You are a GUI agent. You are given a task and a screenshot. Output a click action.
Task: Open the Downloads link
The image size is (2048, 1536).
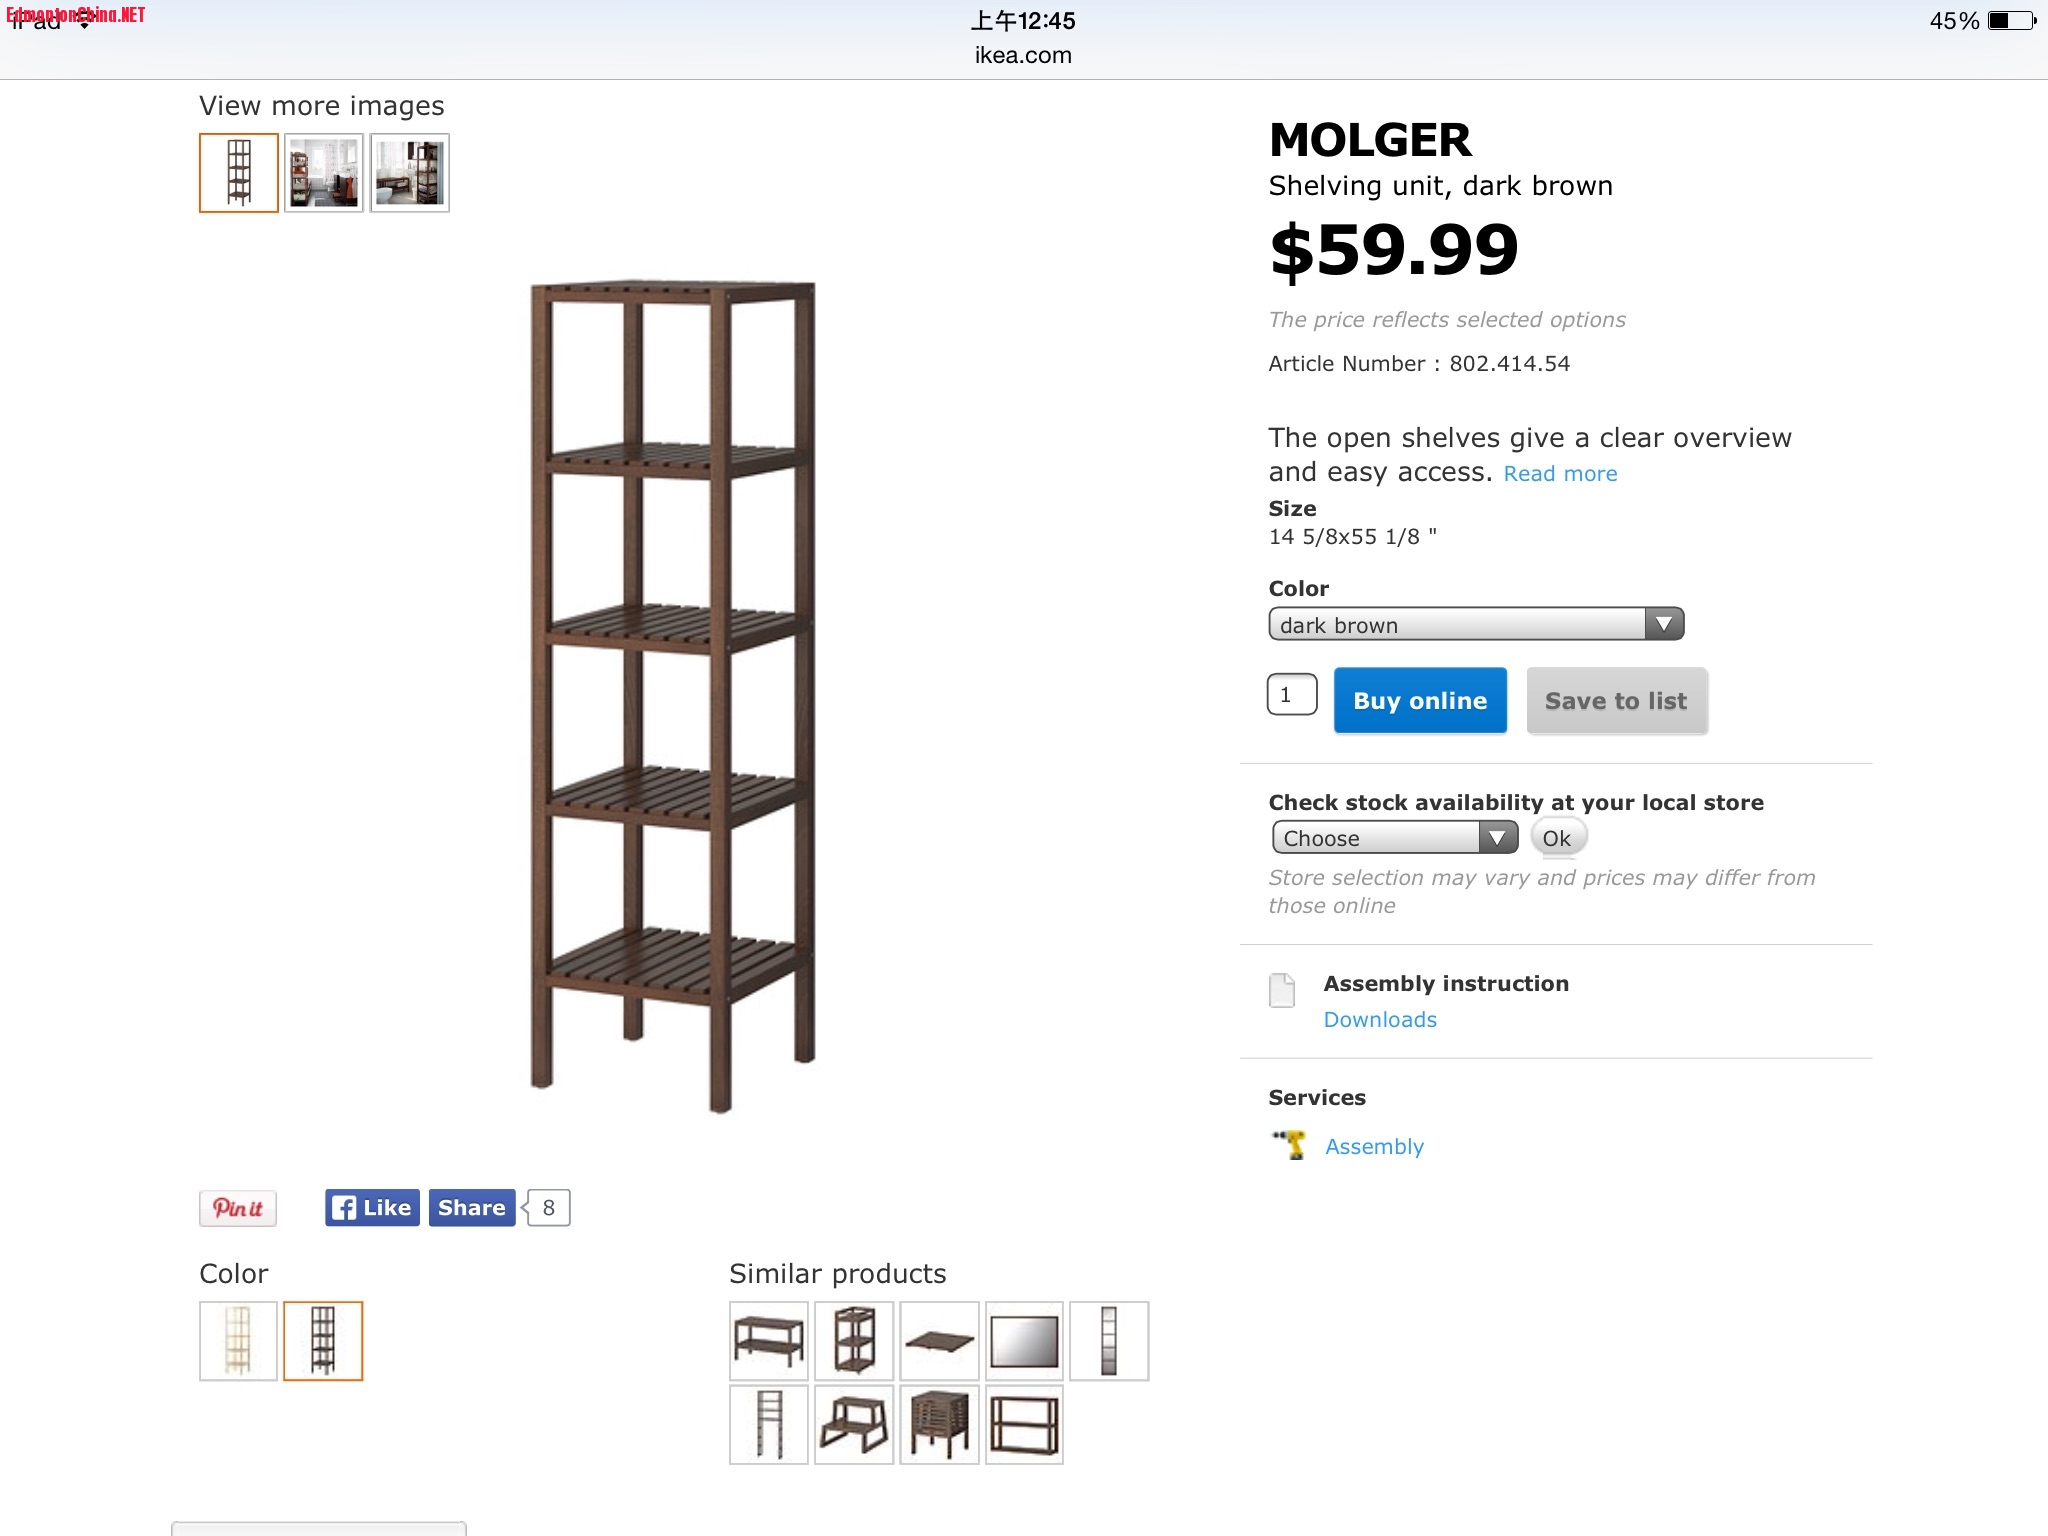pyautogui.click(x=1380, y=1020)
